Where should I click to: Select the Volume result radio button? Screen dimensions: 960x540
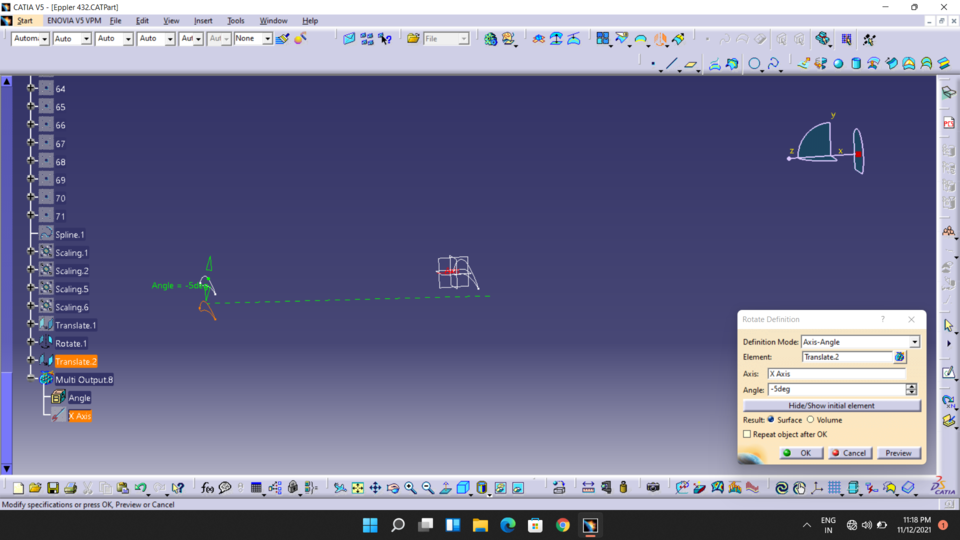coord(810,420)
